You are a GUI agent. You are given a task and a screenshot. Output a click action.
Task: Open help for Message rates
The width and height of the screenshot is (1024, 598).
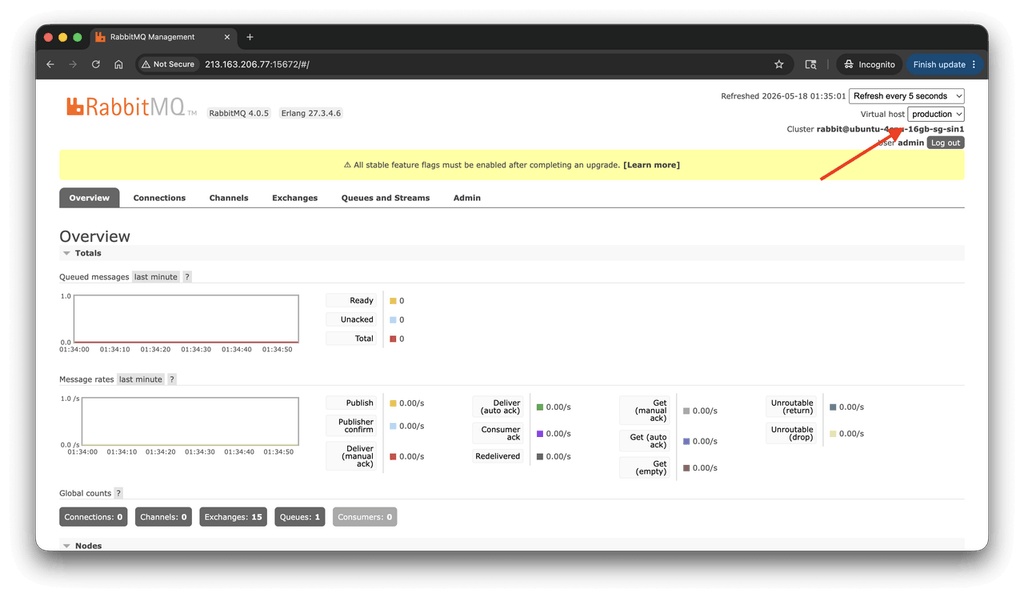[172, 379]
